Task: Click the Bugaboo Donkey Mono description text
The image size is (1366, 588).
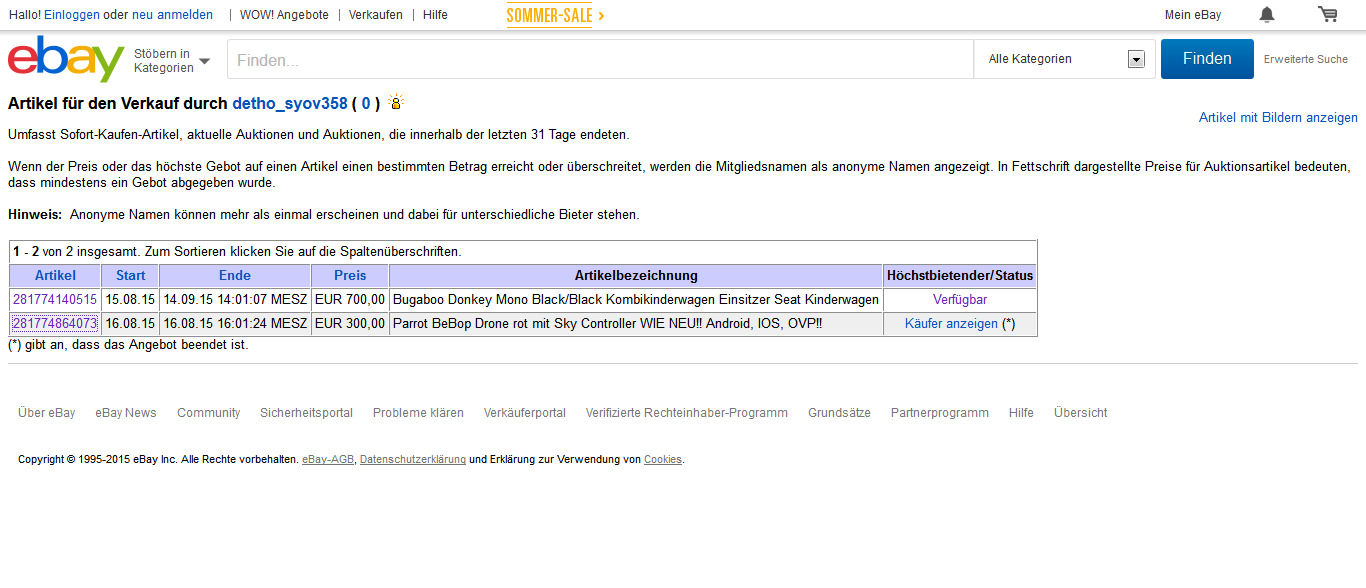Action: [636, 299]
